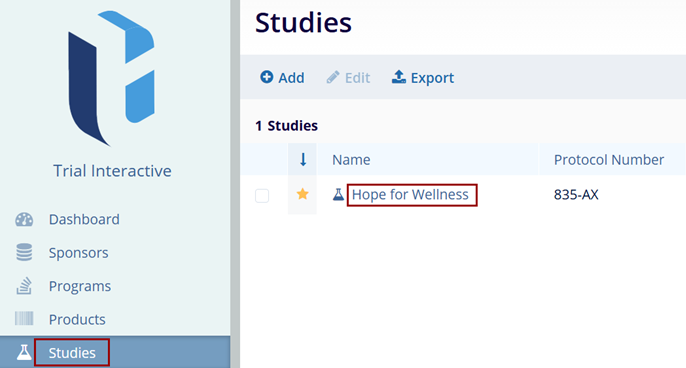Sort studies by Name column header
The image size is (686, 368).
click(x=351, y=160)
